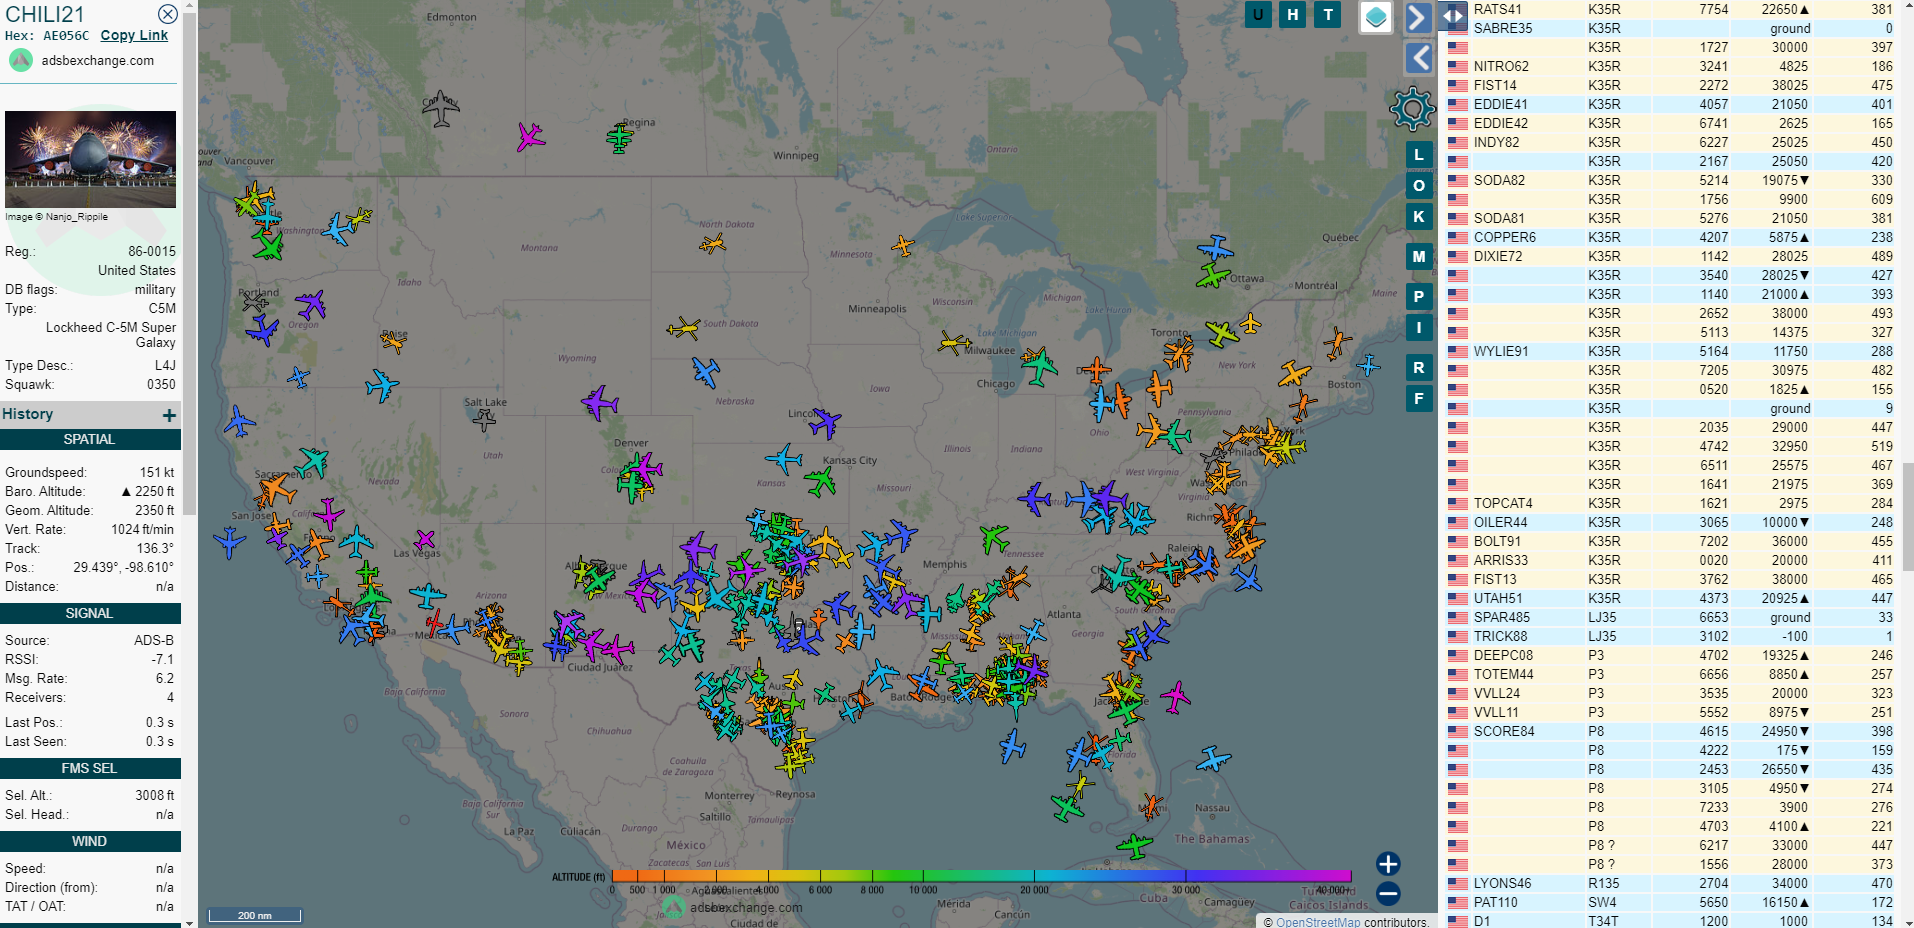Select the light blue aircraft east of Boston
This screenshot has width=1914, height=928.
click(x=1368, y=365)
